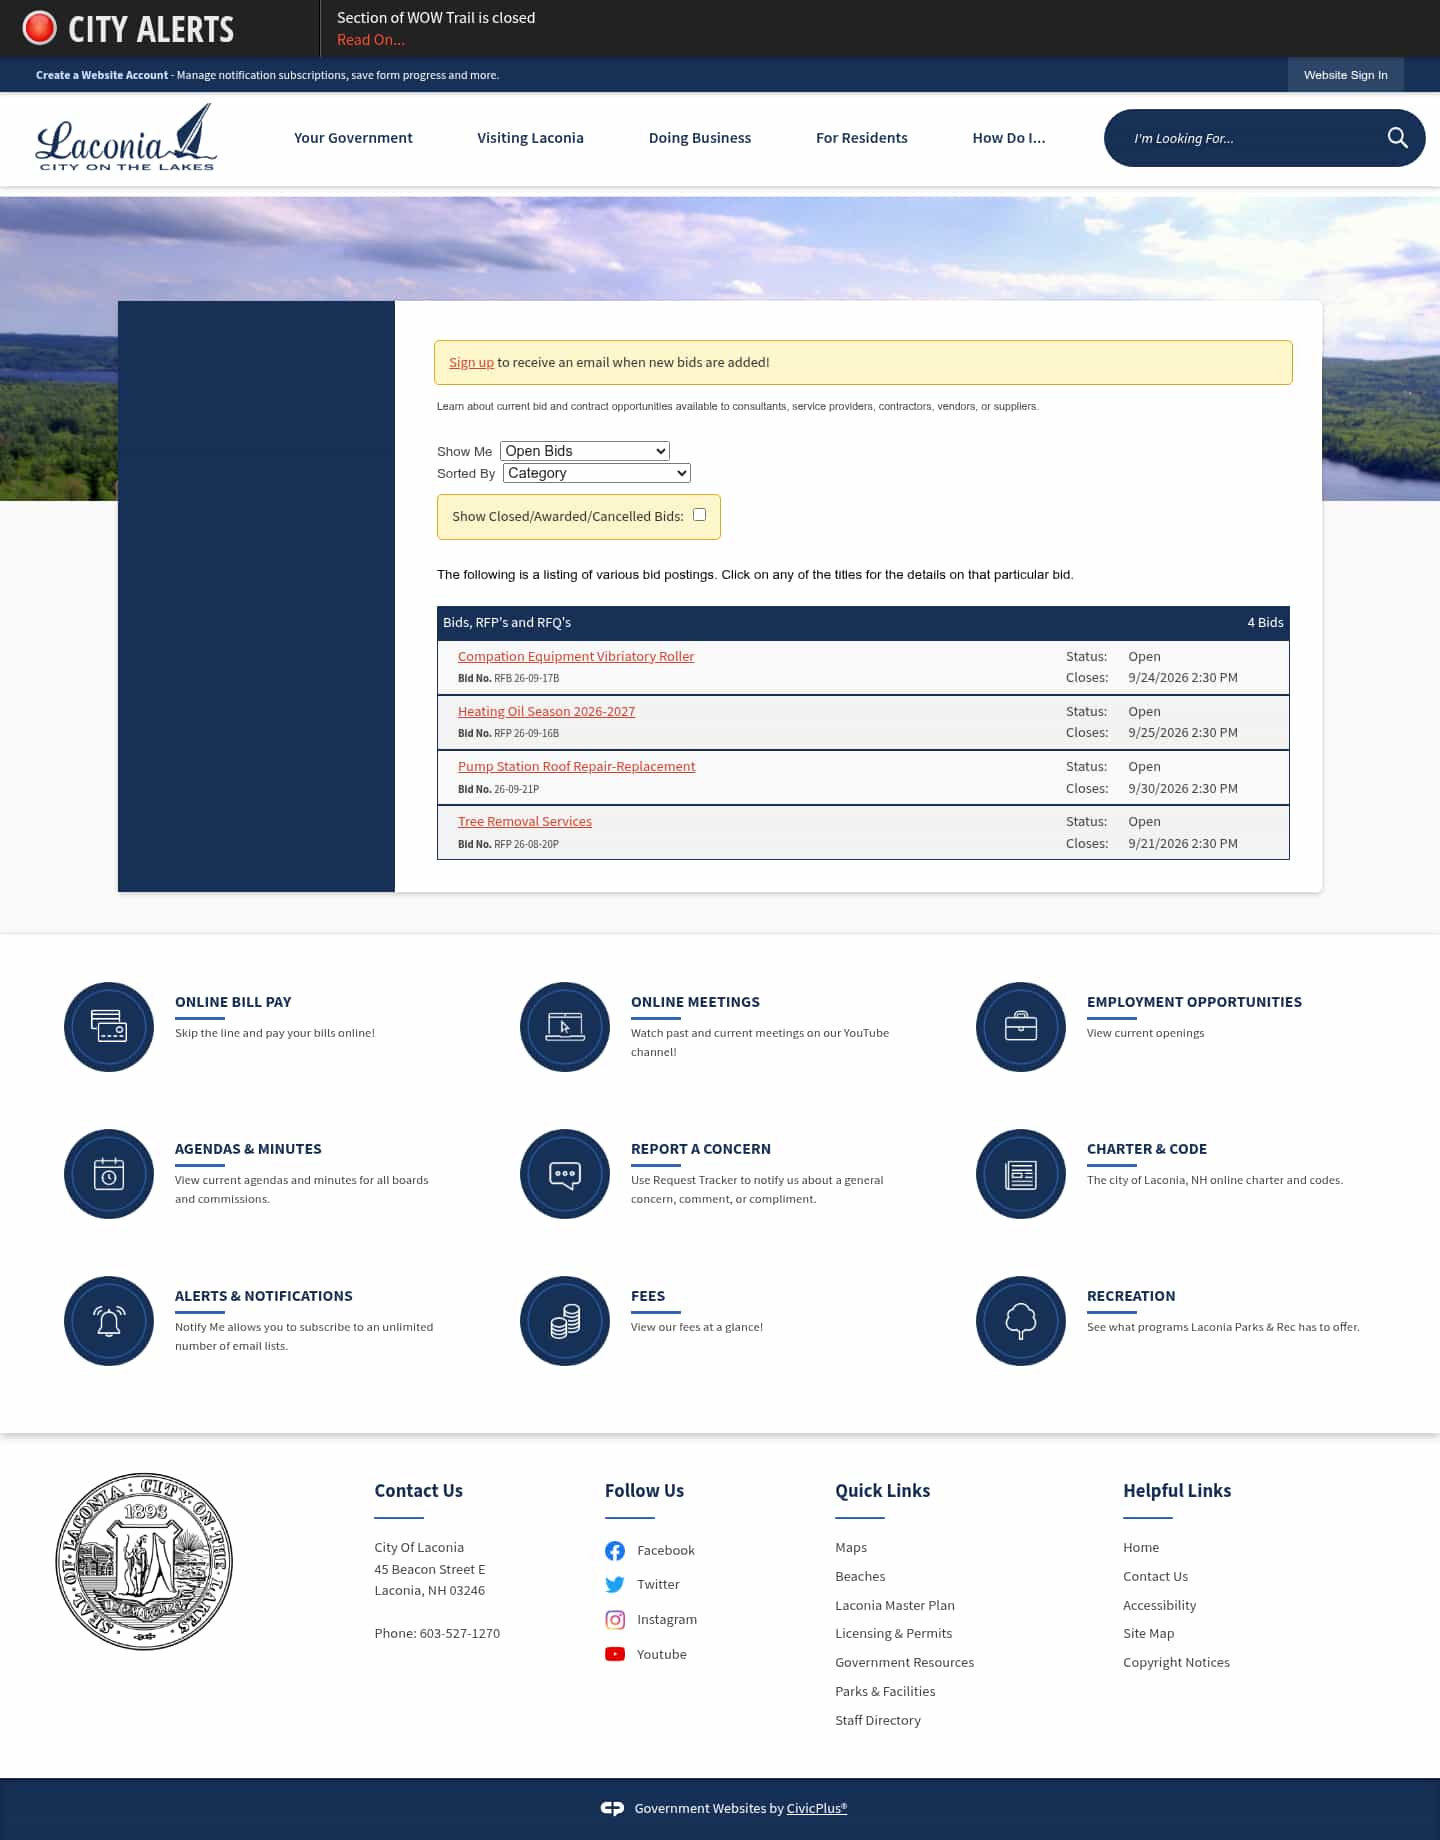
Task: Open Heating Oil Season 2026-2027 bid
Action: pos(546,712)
